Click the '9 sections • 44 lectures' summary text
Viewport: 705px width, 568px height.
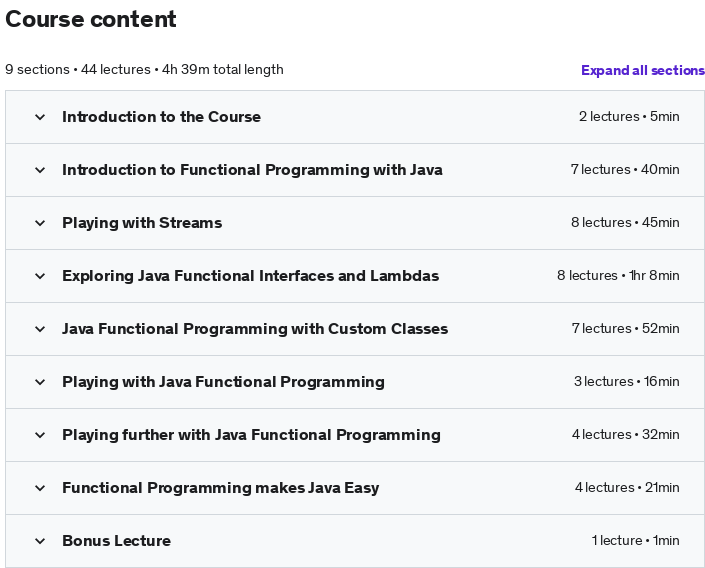click(x=78, y=70)
